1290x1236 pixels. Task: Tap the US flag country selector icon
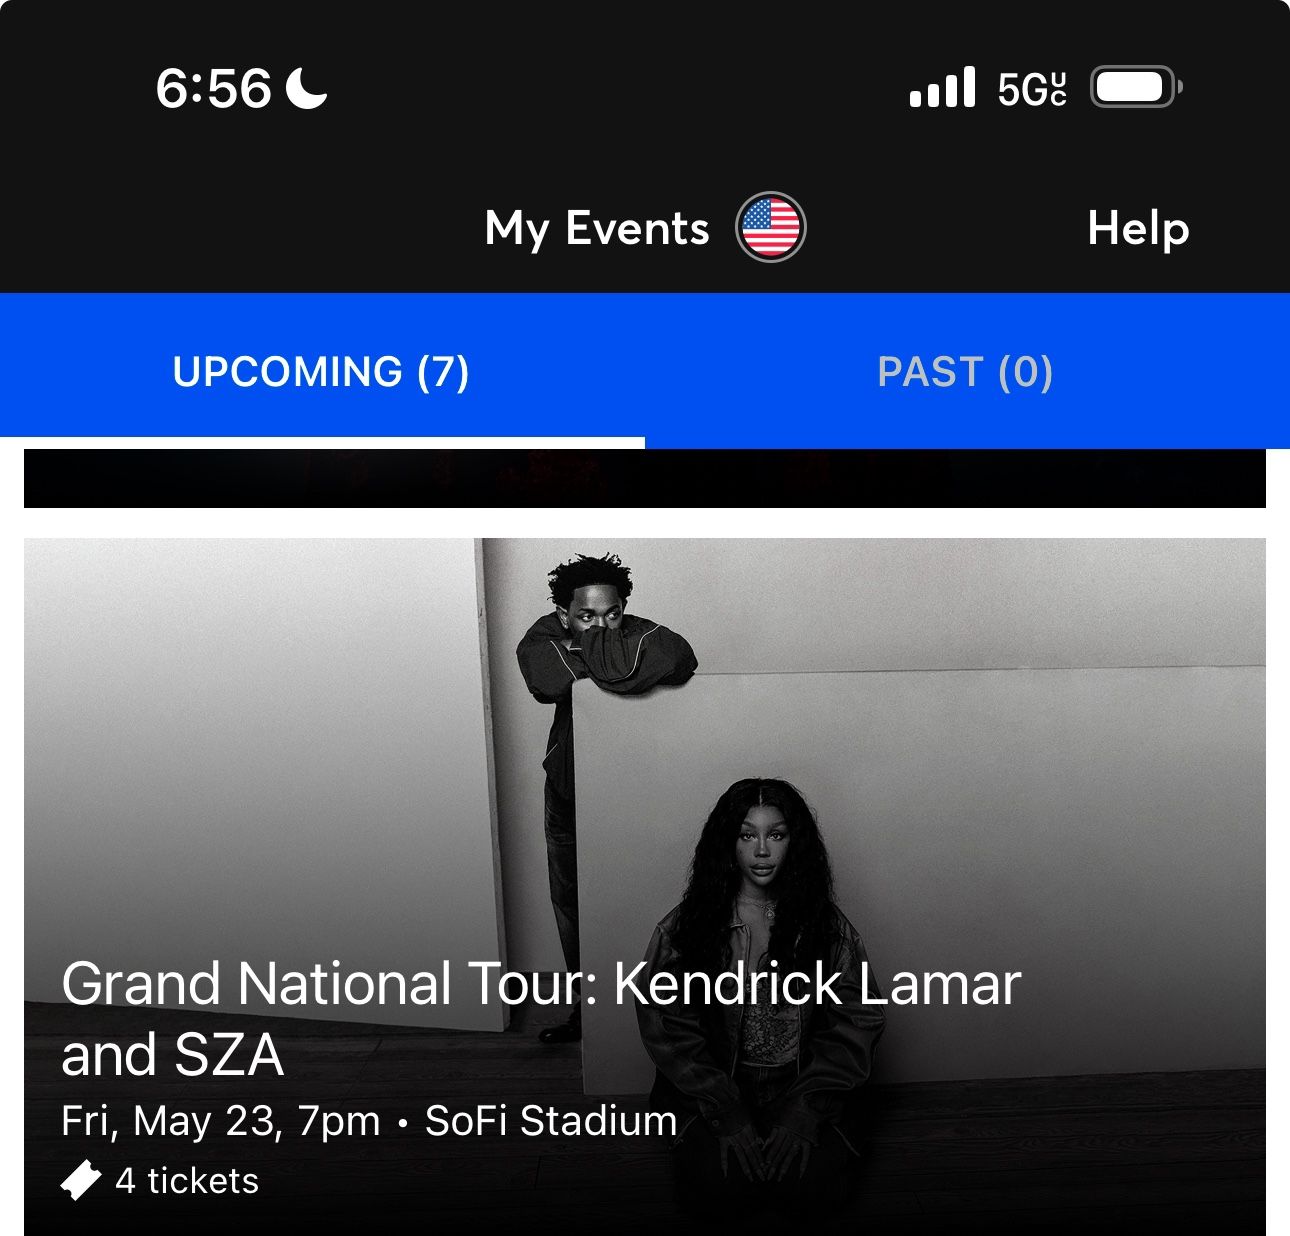771,228
